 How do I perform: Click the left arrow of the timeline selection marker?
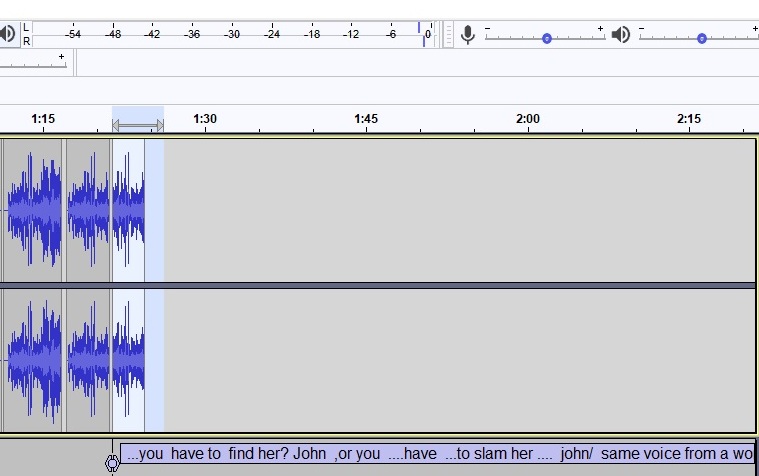pyautogui.click(x=116, y=126)
